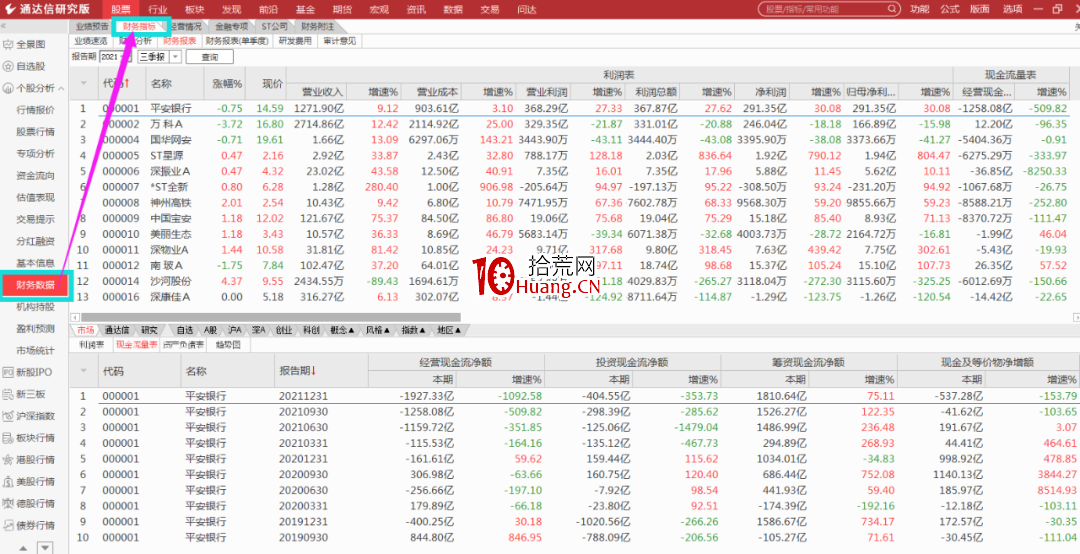Image resolution: width=1080 pixels, height=554 pixels.
Task: Open 估值表现 in sidebar
Action: click(x=35, y=198)
